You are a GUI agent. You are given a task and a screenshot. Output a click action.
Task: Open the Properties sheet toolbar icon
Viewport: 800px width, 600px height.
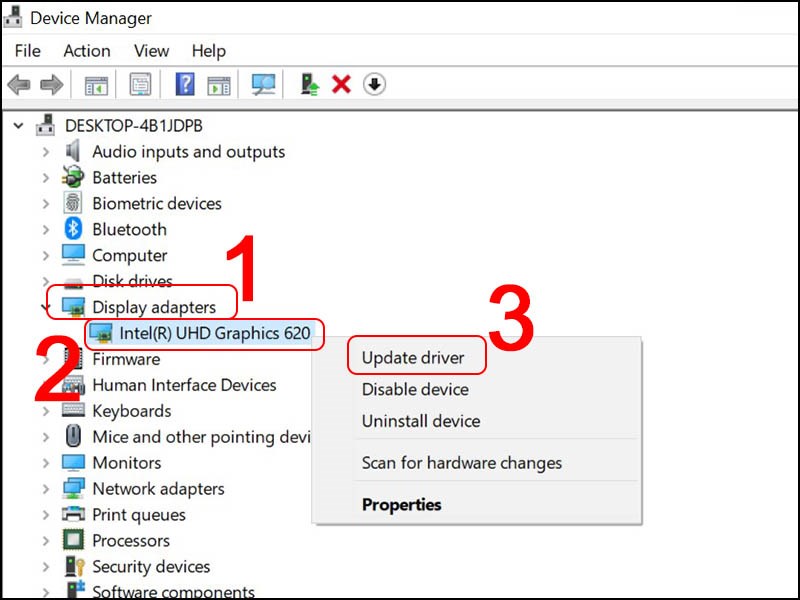tap(140, 84)
